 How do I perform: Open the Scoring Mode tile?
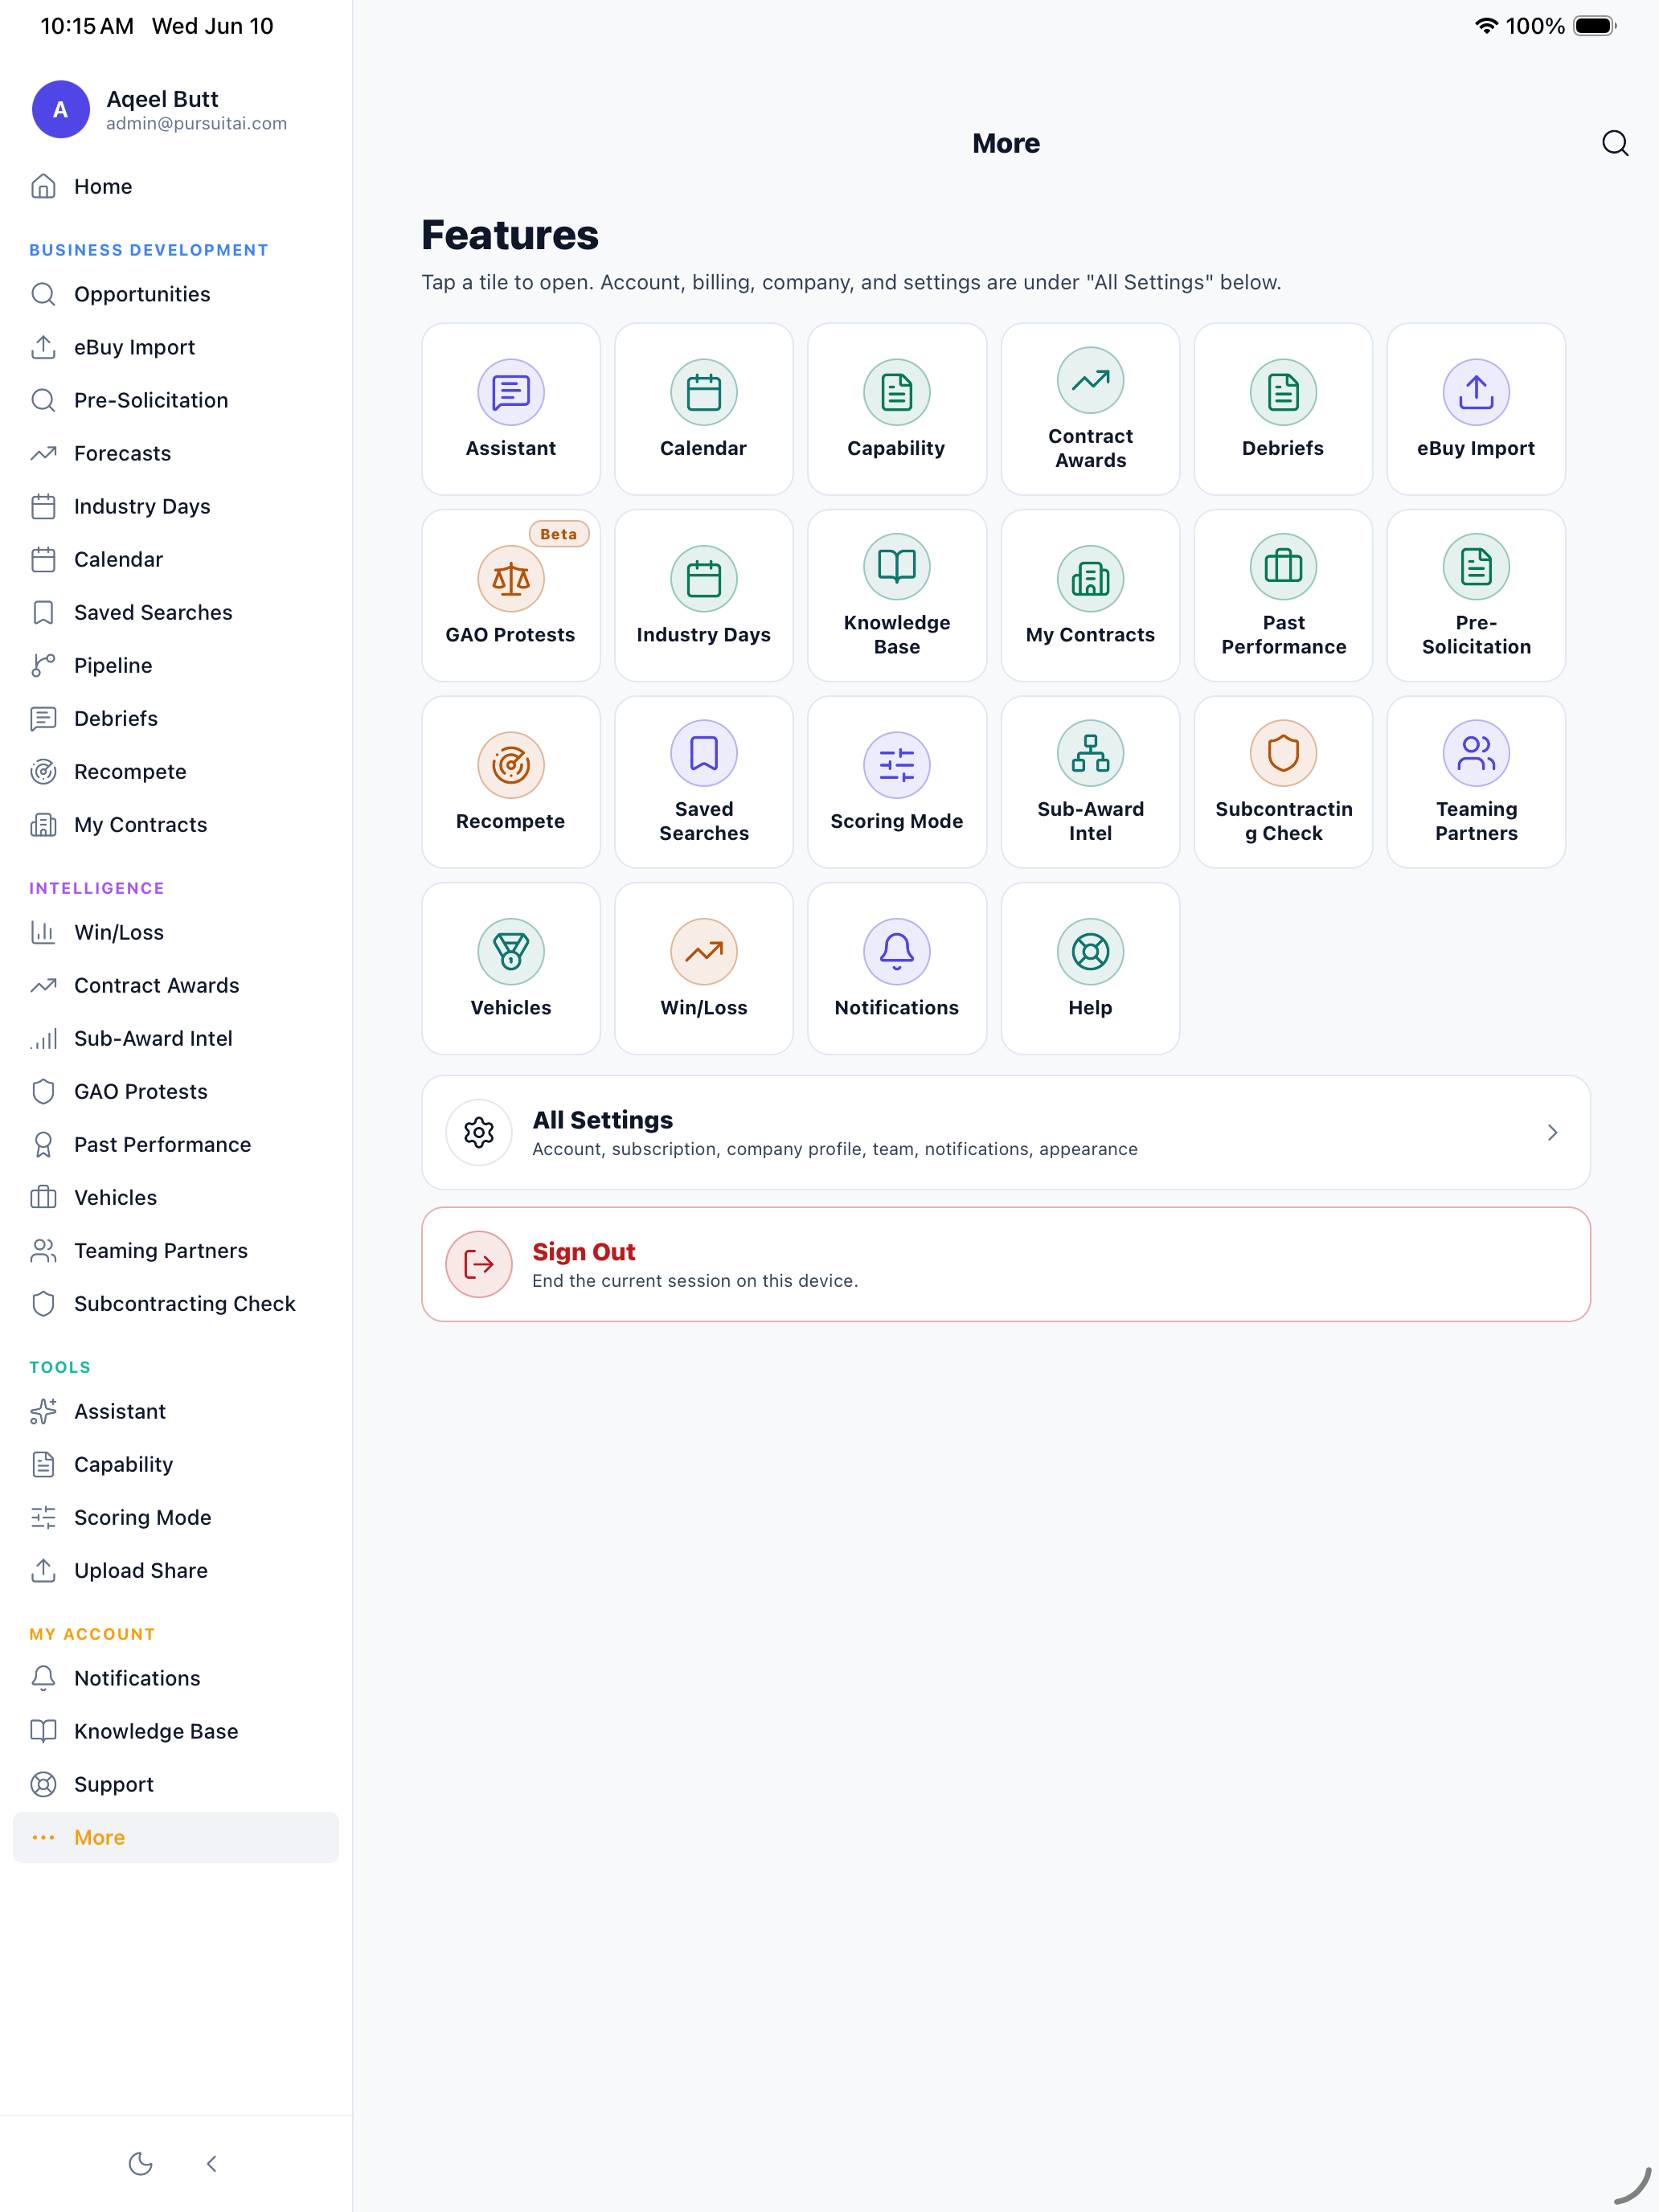[x=896, y=782]
